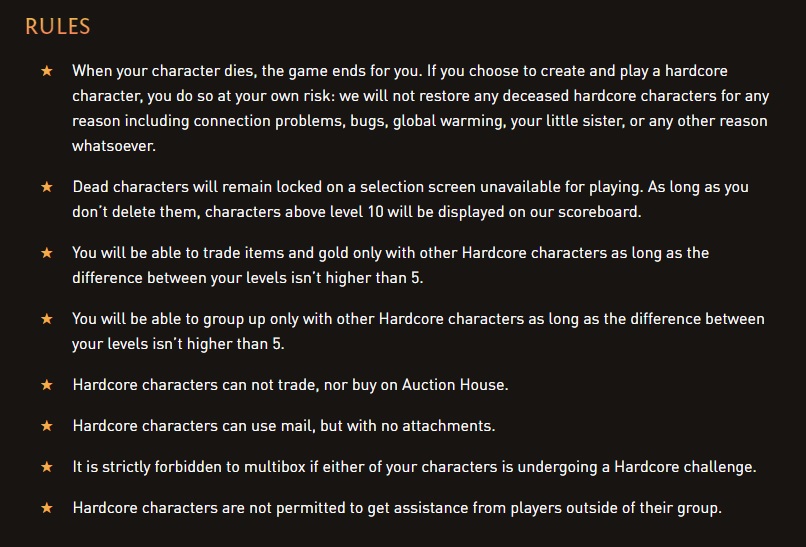Screen dimensions: 806x547
Task: Click the RULES heading
Action: tap(58, 27)
